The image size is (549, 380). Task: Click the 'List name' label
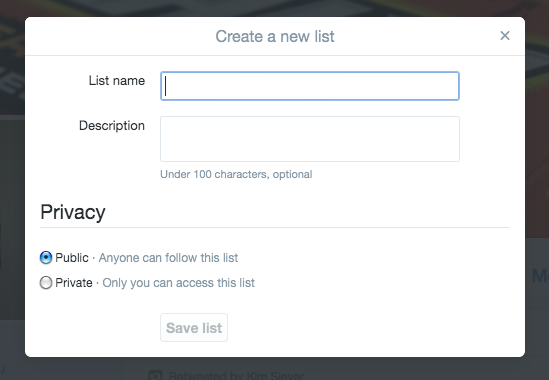[117, 81]
